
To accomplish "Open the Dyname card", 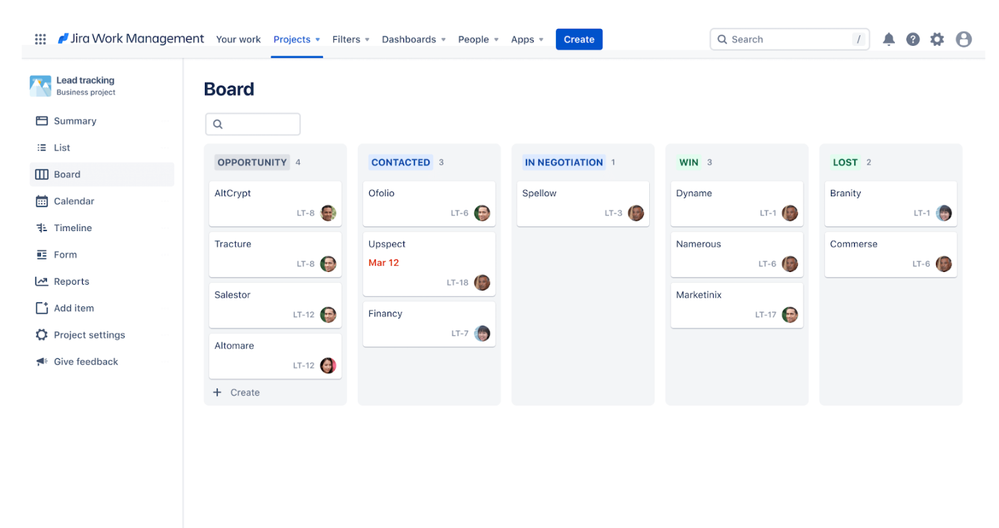I will [x=737, y=204].
